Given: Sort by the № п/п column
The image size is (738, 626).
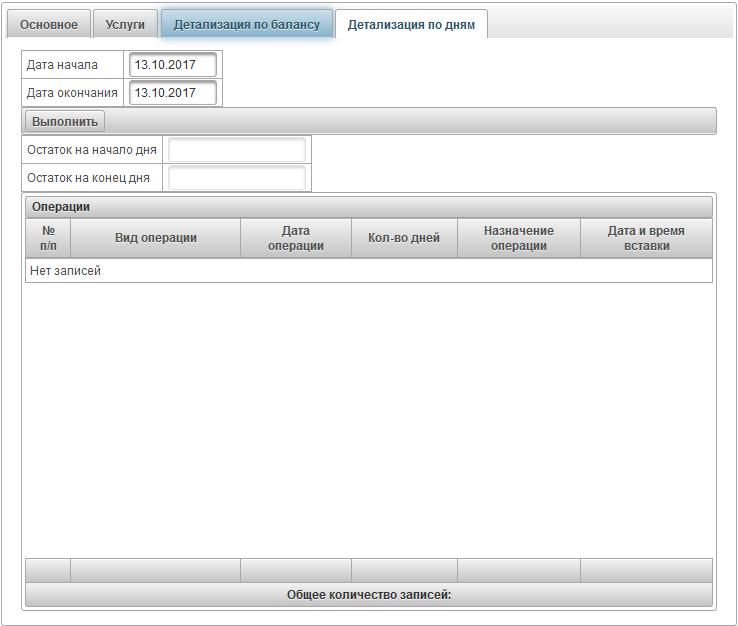Looking at the screenshot, I should [x=48, y=238].
